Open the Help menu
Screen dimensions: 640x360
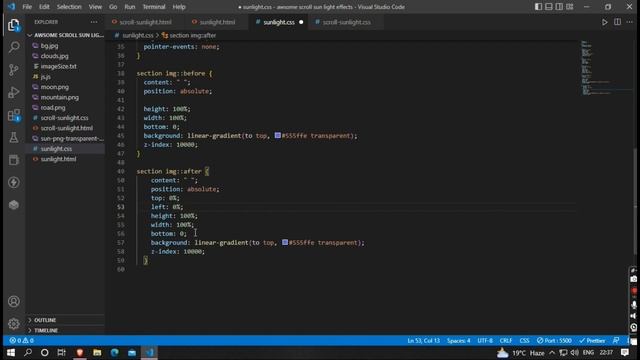coord(179,7)
